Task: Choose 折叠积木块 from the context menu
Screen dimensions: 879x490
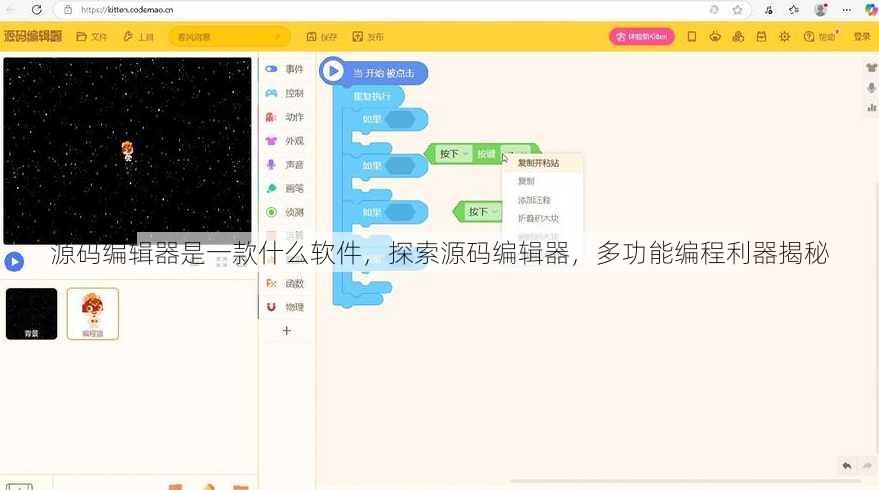Action: click(x=538, y=218)
